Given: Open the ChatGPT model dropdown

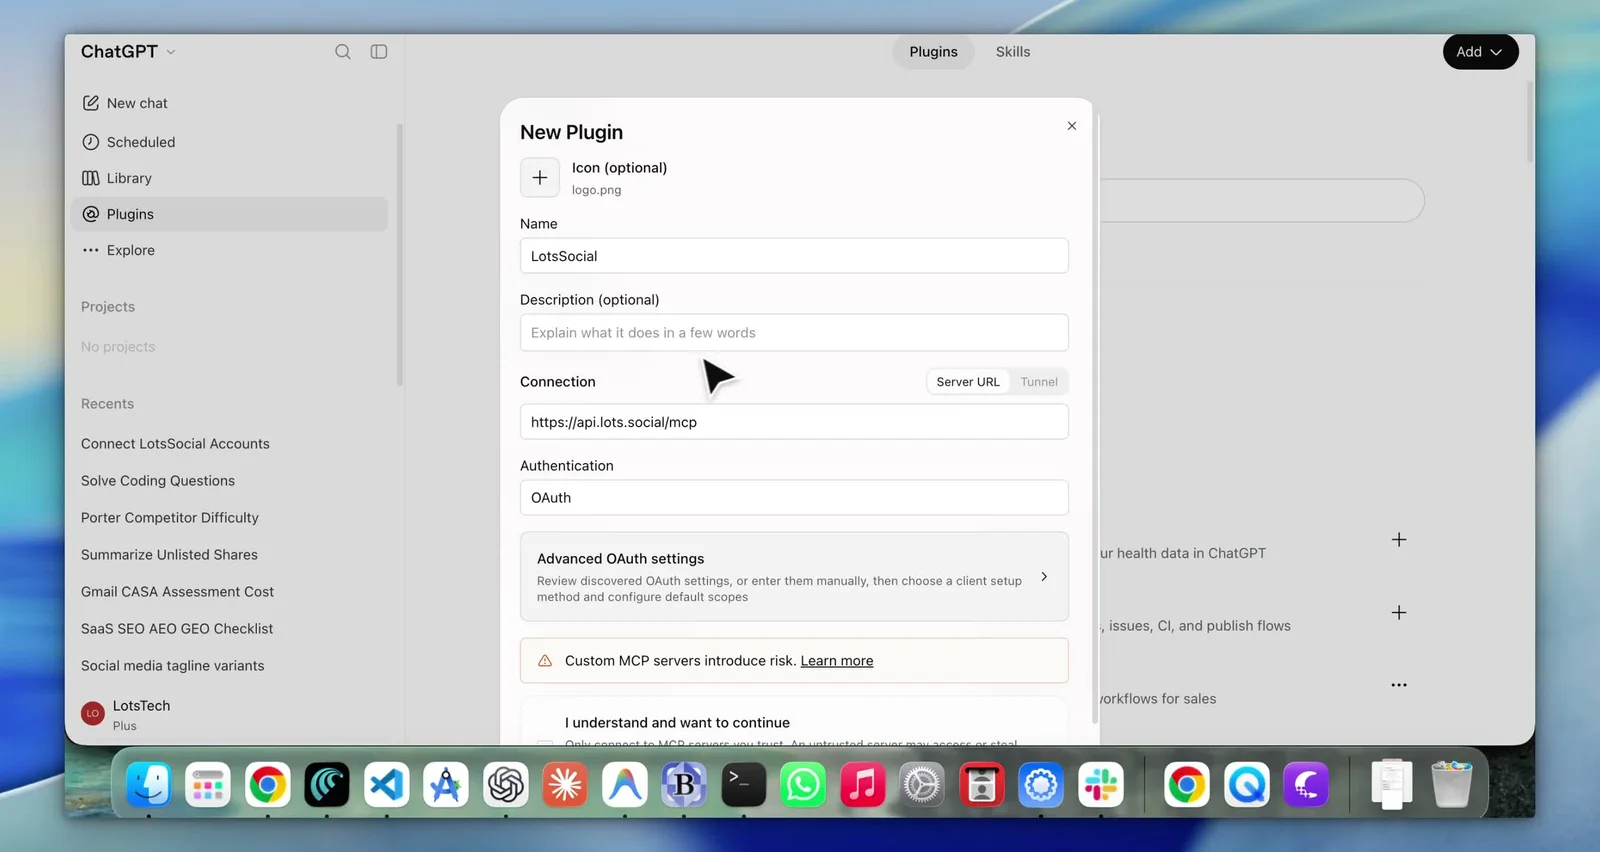Looking at the screenshot, I should (128, 52).
